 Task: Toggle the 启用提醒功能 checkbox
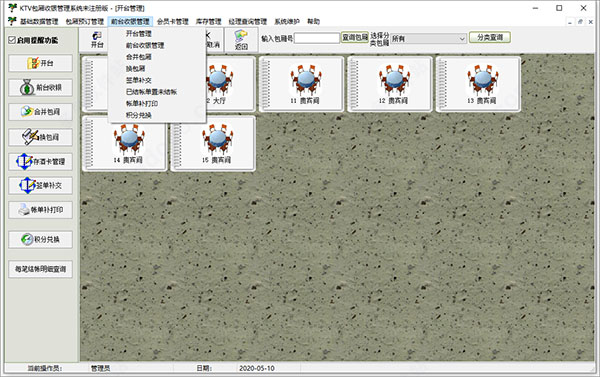(12, 40)
